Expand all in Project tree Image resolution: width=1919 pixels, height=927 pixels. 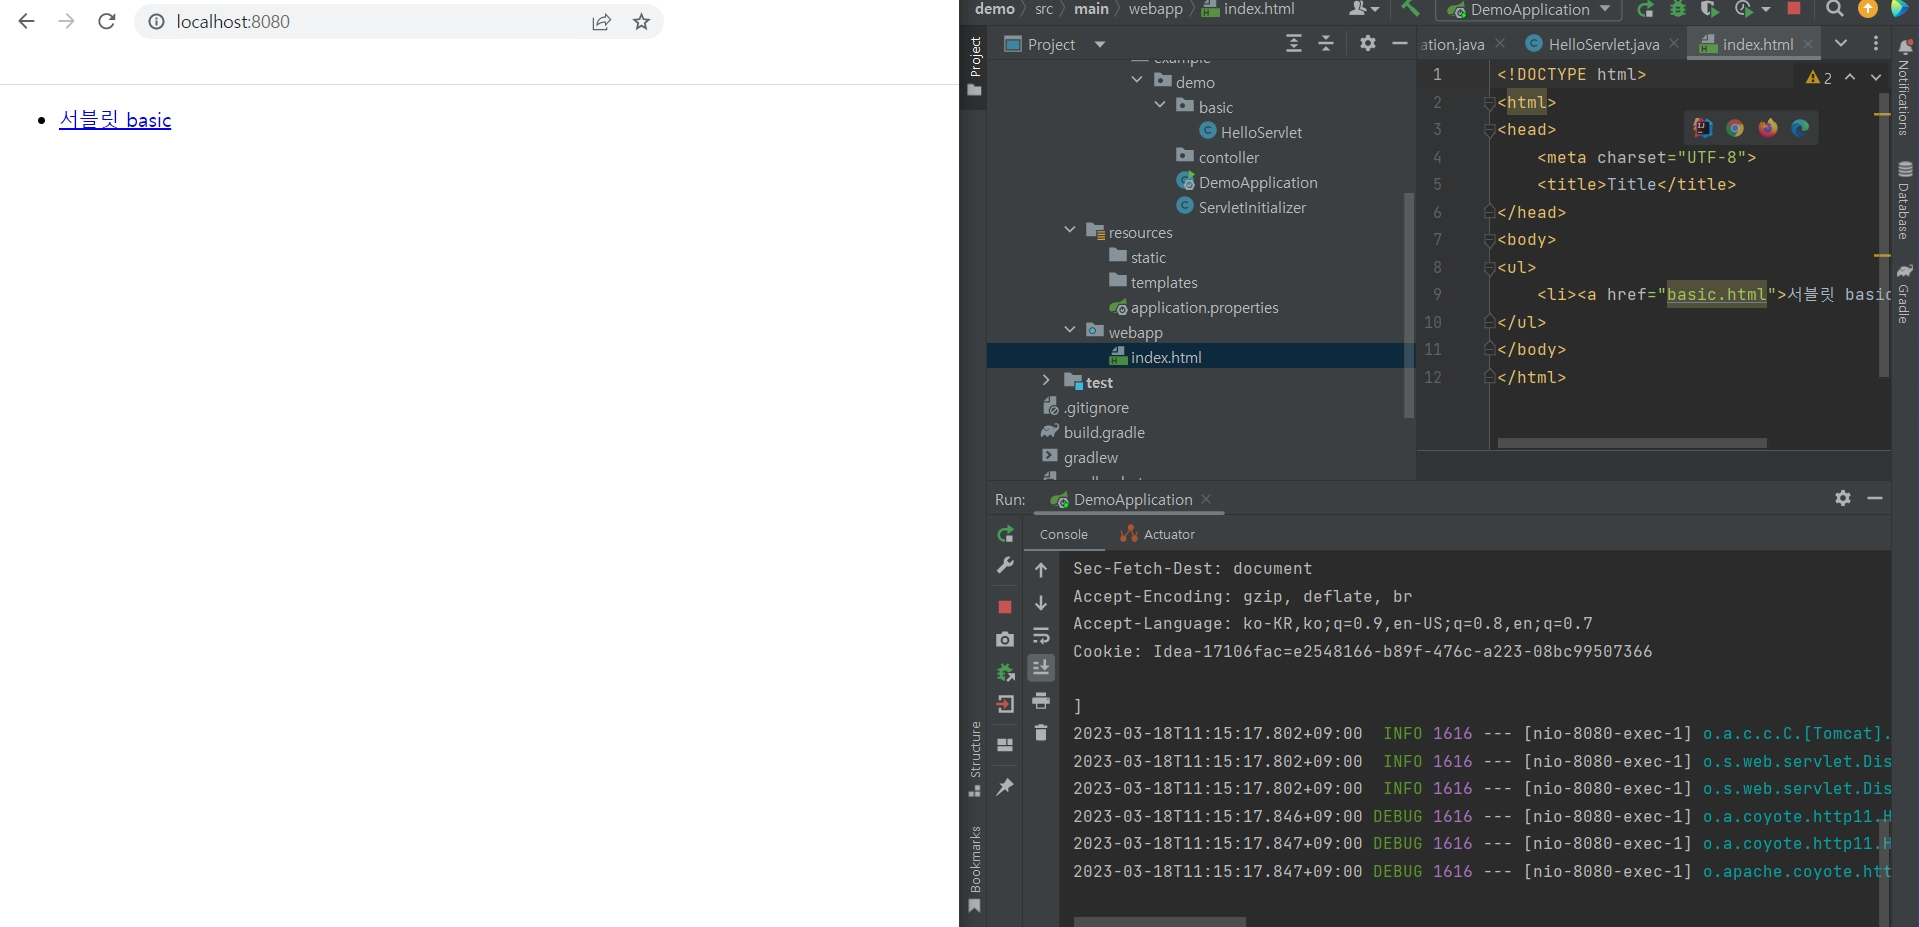(x=1294, y=43)
